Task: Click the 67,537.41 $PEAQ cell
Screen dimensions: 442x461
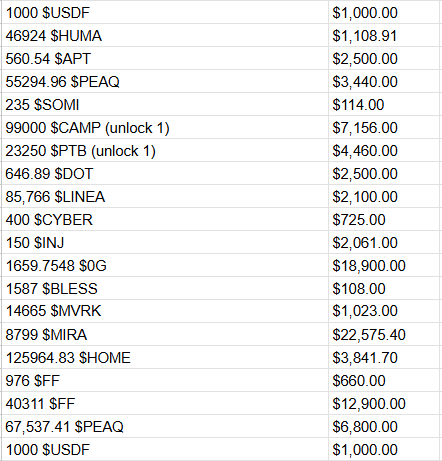Action: click(165, 426)
